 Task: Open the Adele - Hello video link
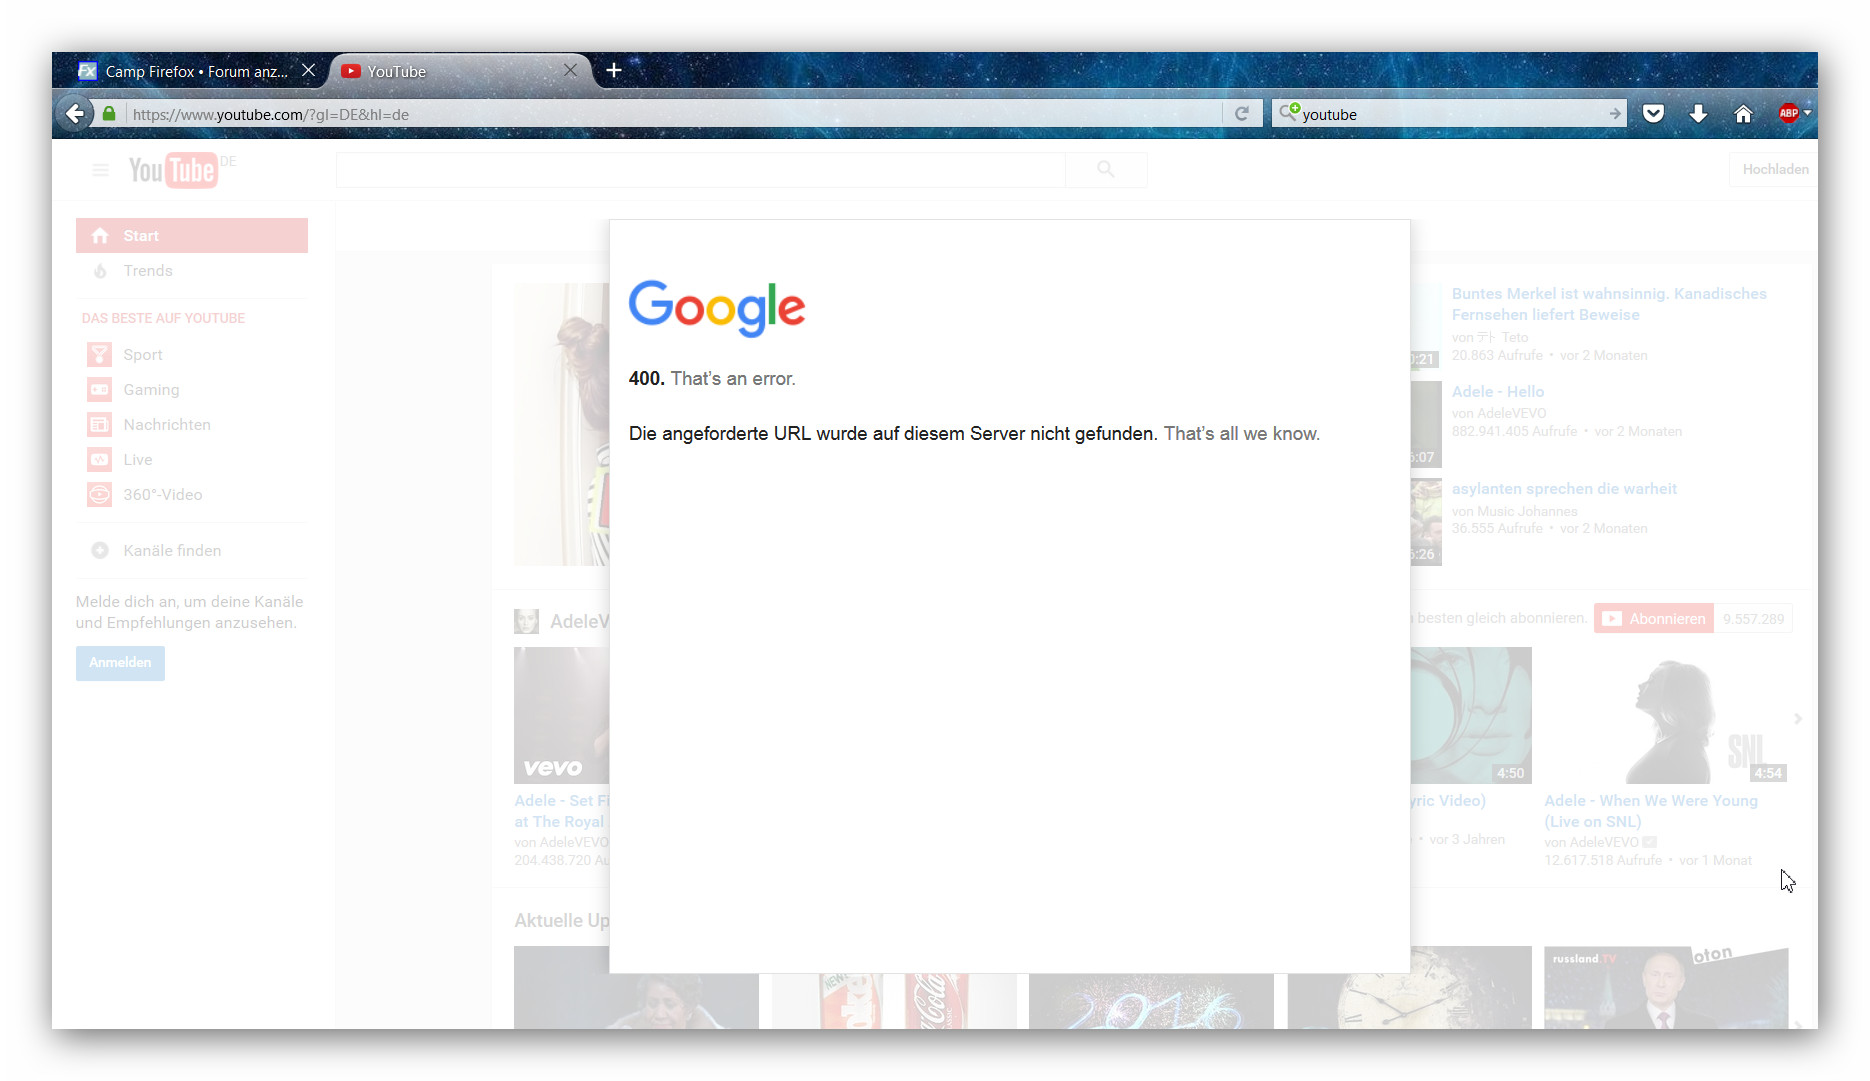click(x=1498, y=391)
